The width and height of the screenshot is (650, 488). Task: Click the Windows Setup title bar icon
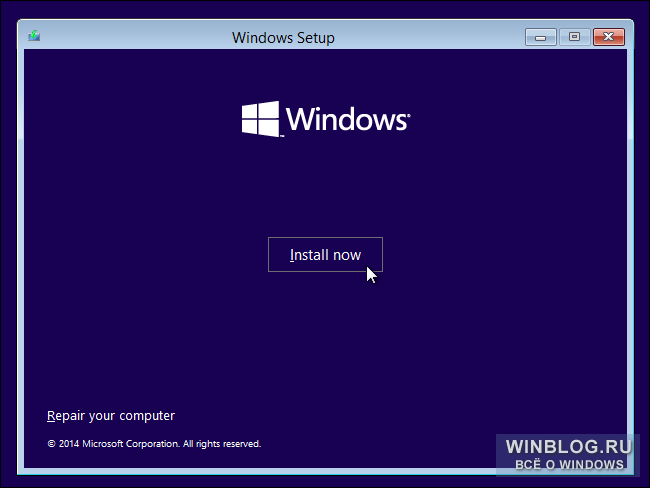[34, 36]
